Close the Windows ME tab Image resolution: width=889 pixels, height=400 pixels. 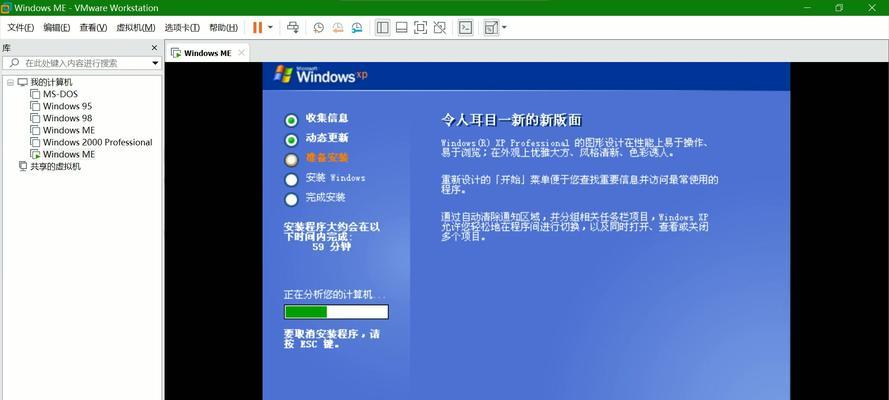(242, 53)
